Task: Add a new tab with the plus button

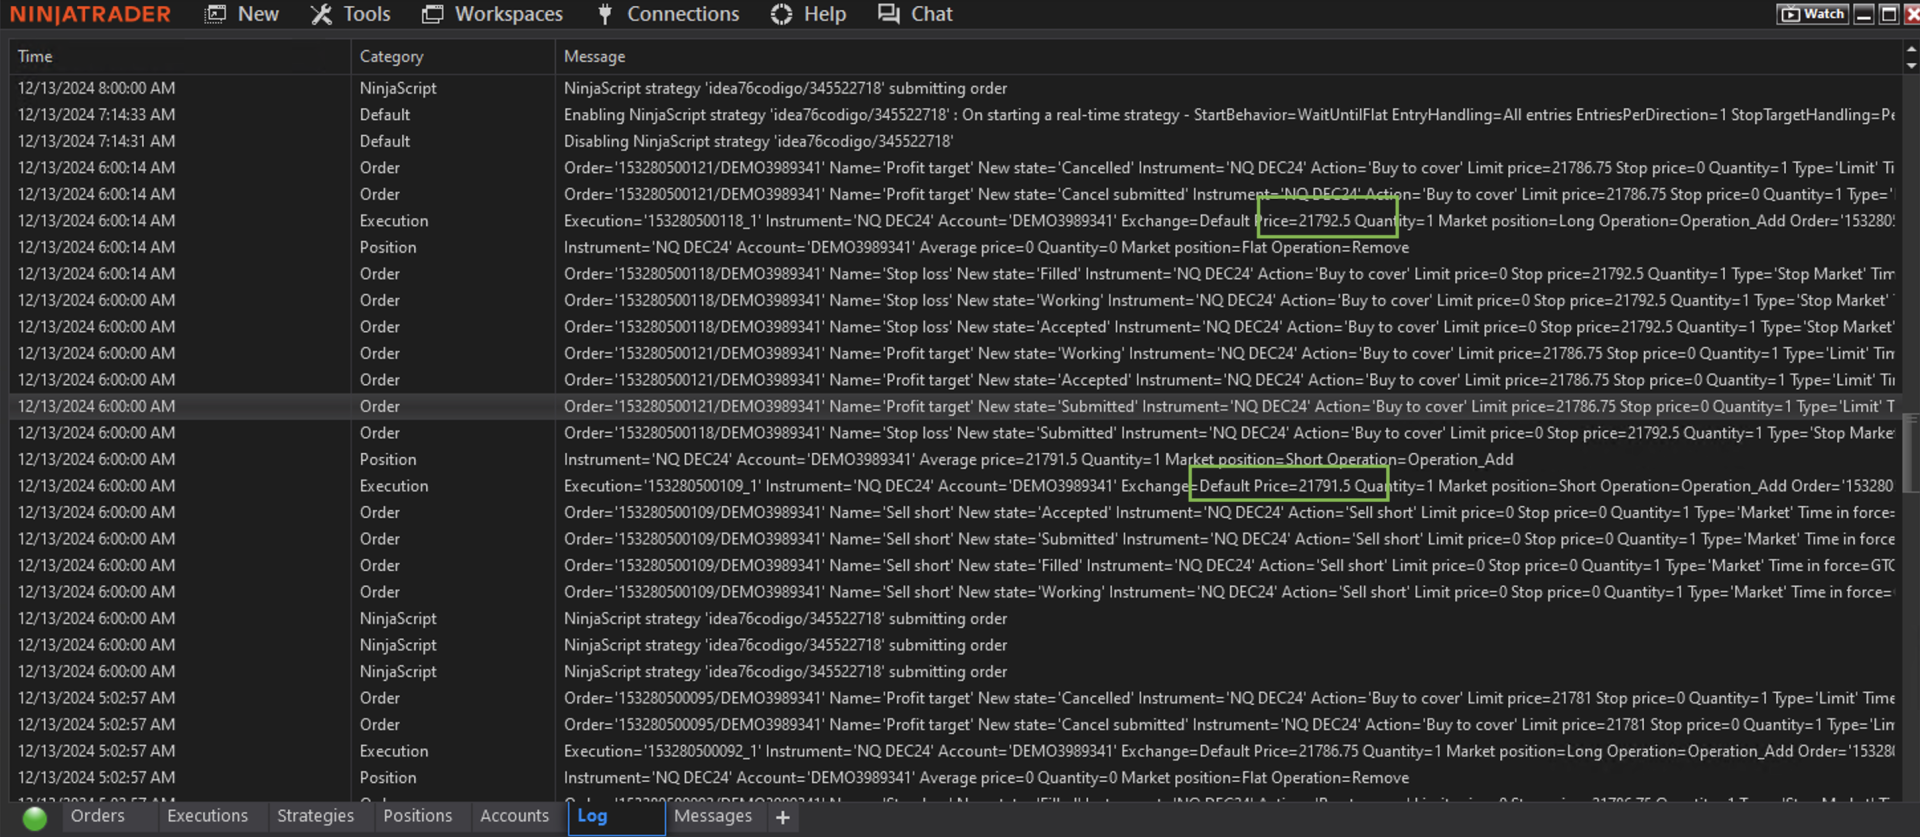Action: pyautogui.click(x=783, y=818)
